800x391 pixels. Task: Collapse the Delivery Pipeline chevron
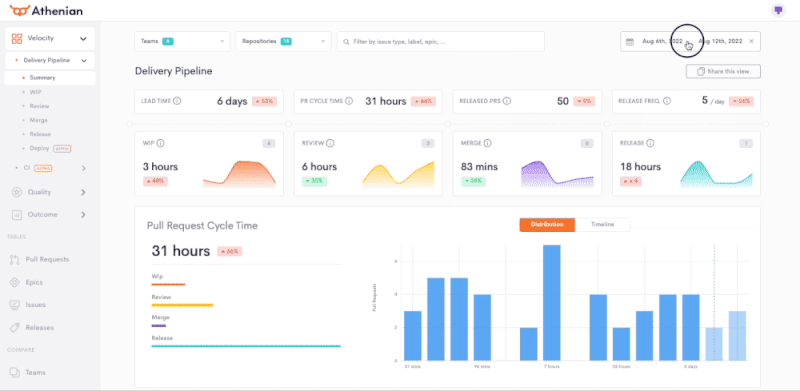pyautogui.click(x=83, y=61)
